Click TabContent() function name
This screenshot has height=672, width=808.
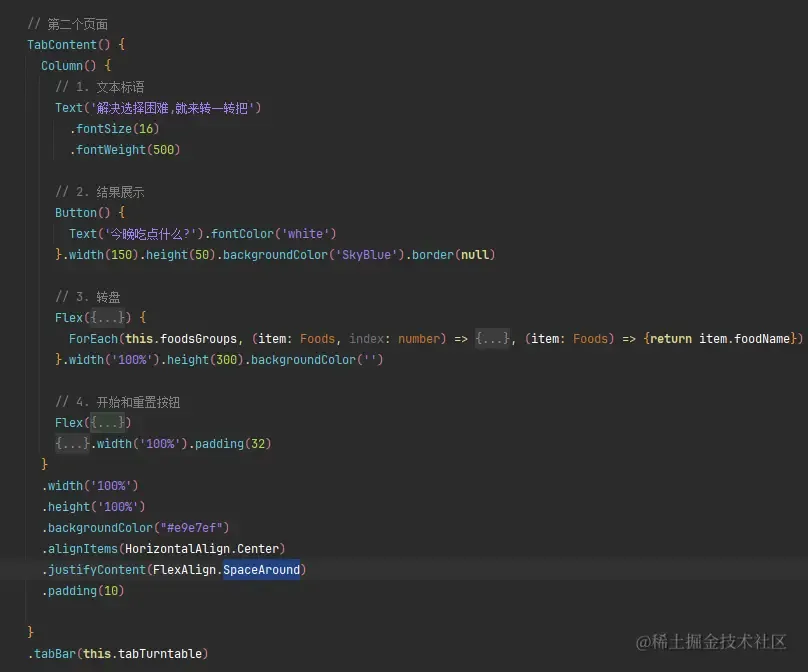62,45
